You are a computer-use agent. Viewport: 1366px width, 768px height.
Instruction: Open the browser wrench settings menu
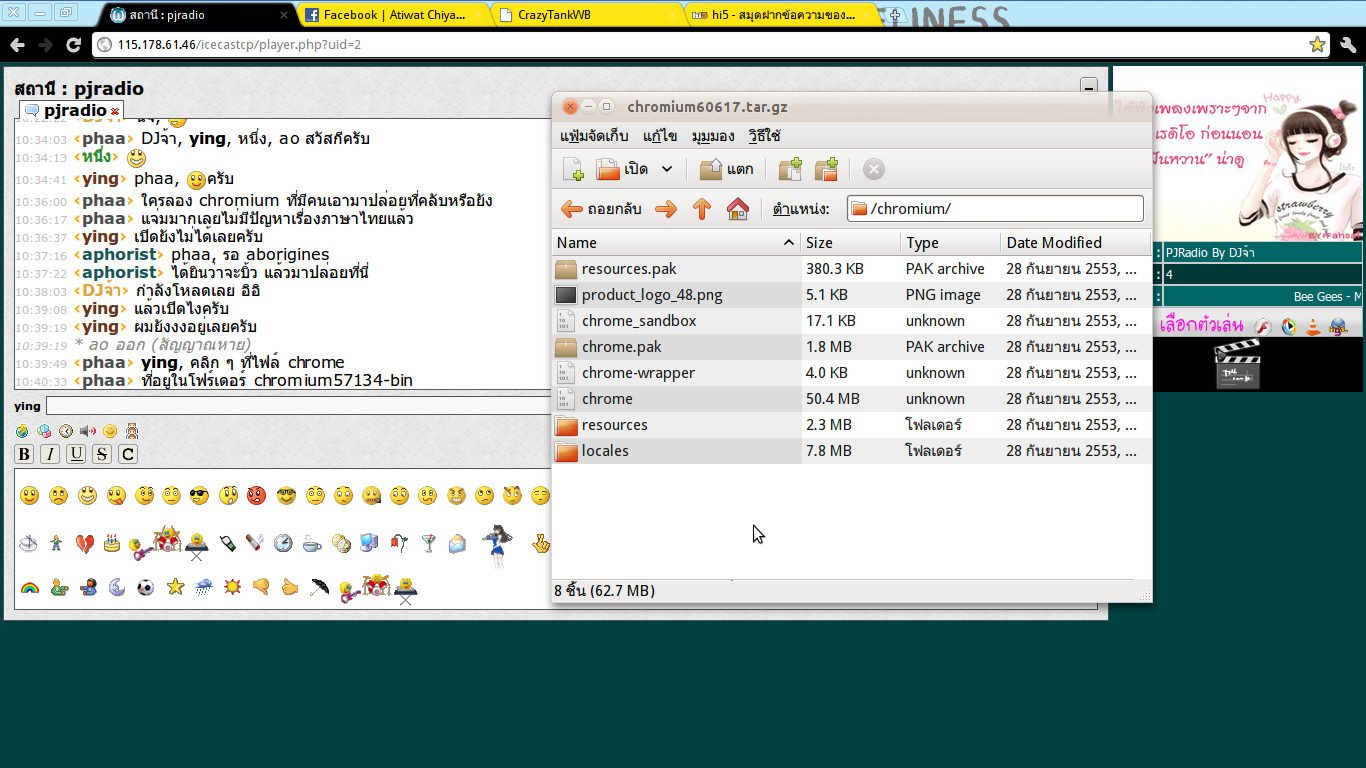tap(1348, 45)
